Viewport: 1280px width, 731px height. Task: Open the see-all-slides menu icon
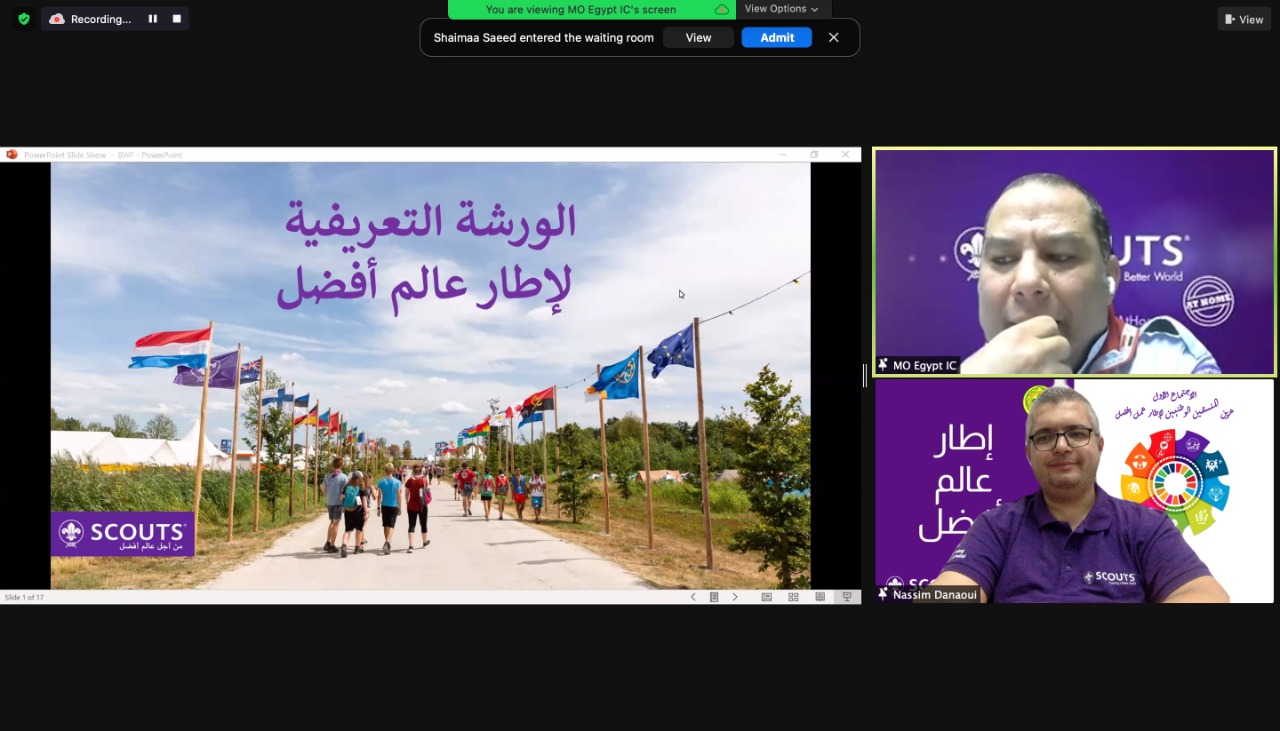pyautogui.click(x=714, y=597)
